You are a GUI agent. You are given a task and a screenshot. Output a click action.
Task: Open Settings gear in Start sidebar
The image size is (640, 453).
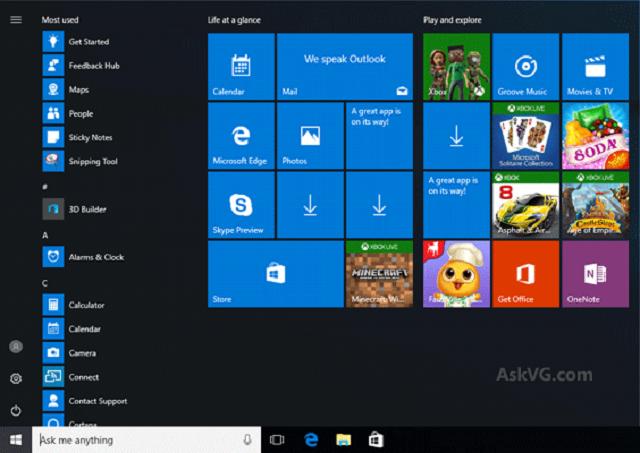pos(16,379)
